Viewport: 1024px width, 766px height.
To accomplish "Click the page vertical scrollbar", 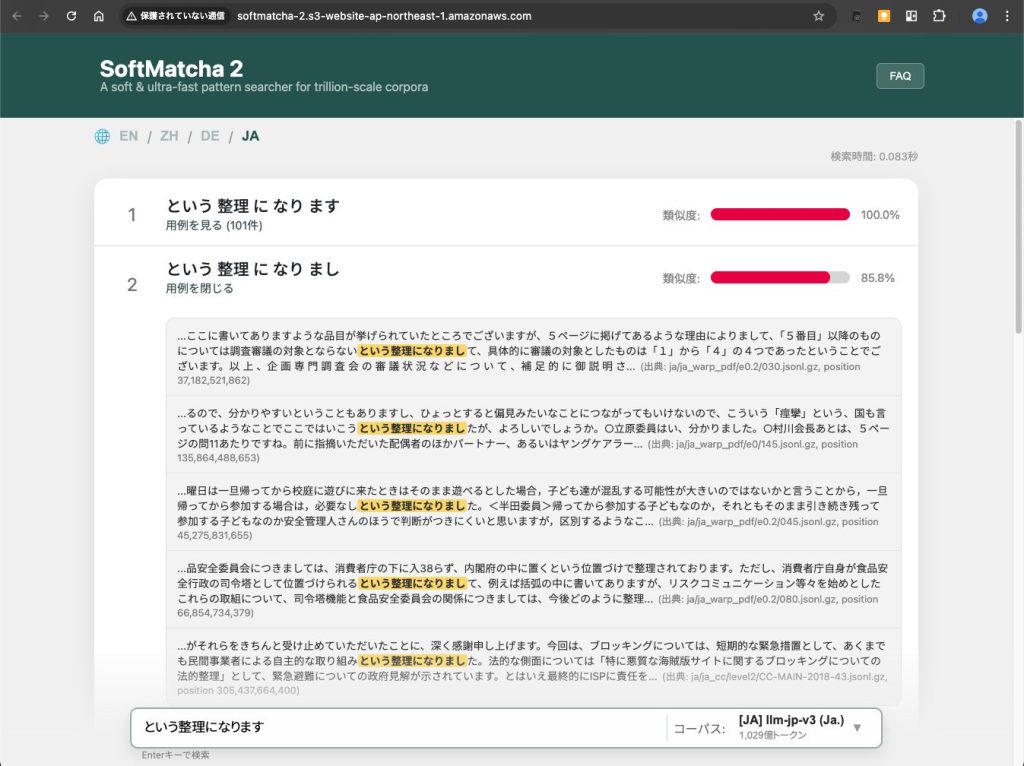I will point(1018,225).
